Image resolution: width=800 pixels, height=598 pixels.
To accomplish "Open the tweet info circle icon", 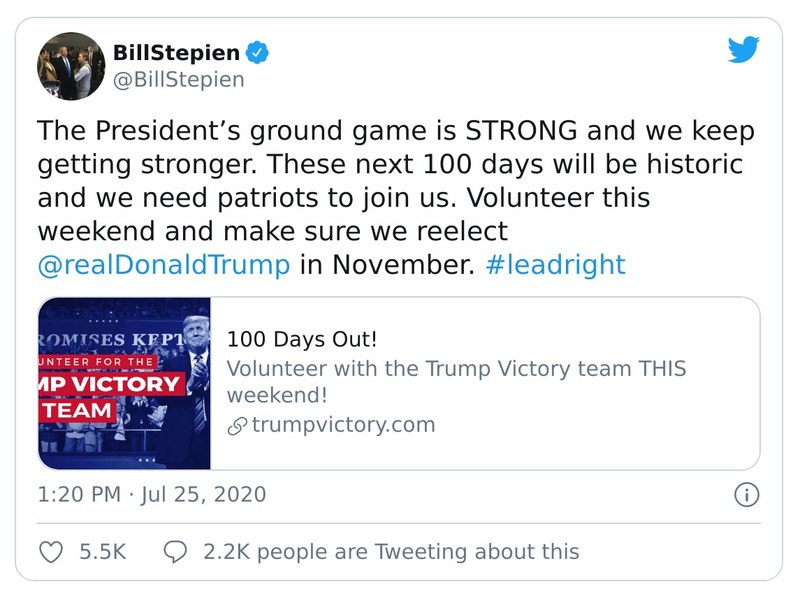I will (x=746, y=494).
